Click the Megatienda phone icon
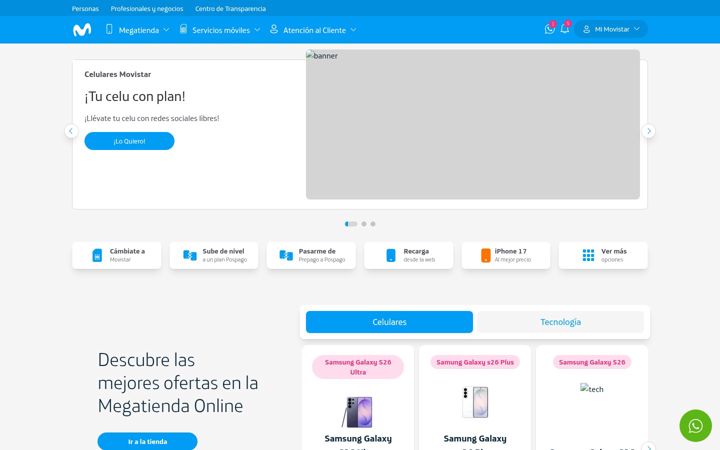This screenshot has width=720, height=450. click(x=109, y=29)
